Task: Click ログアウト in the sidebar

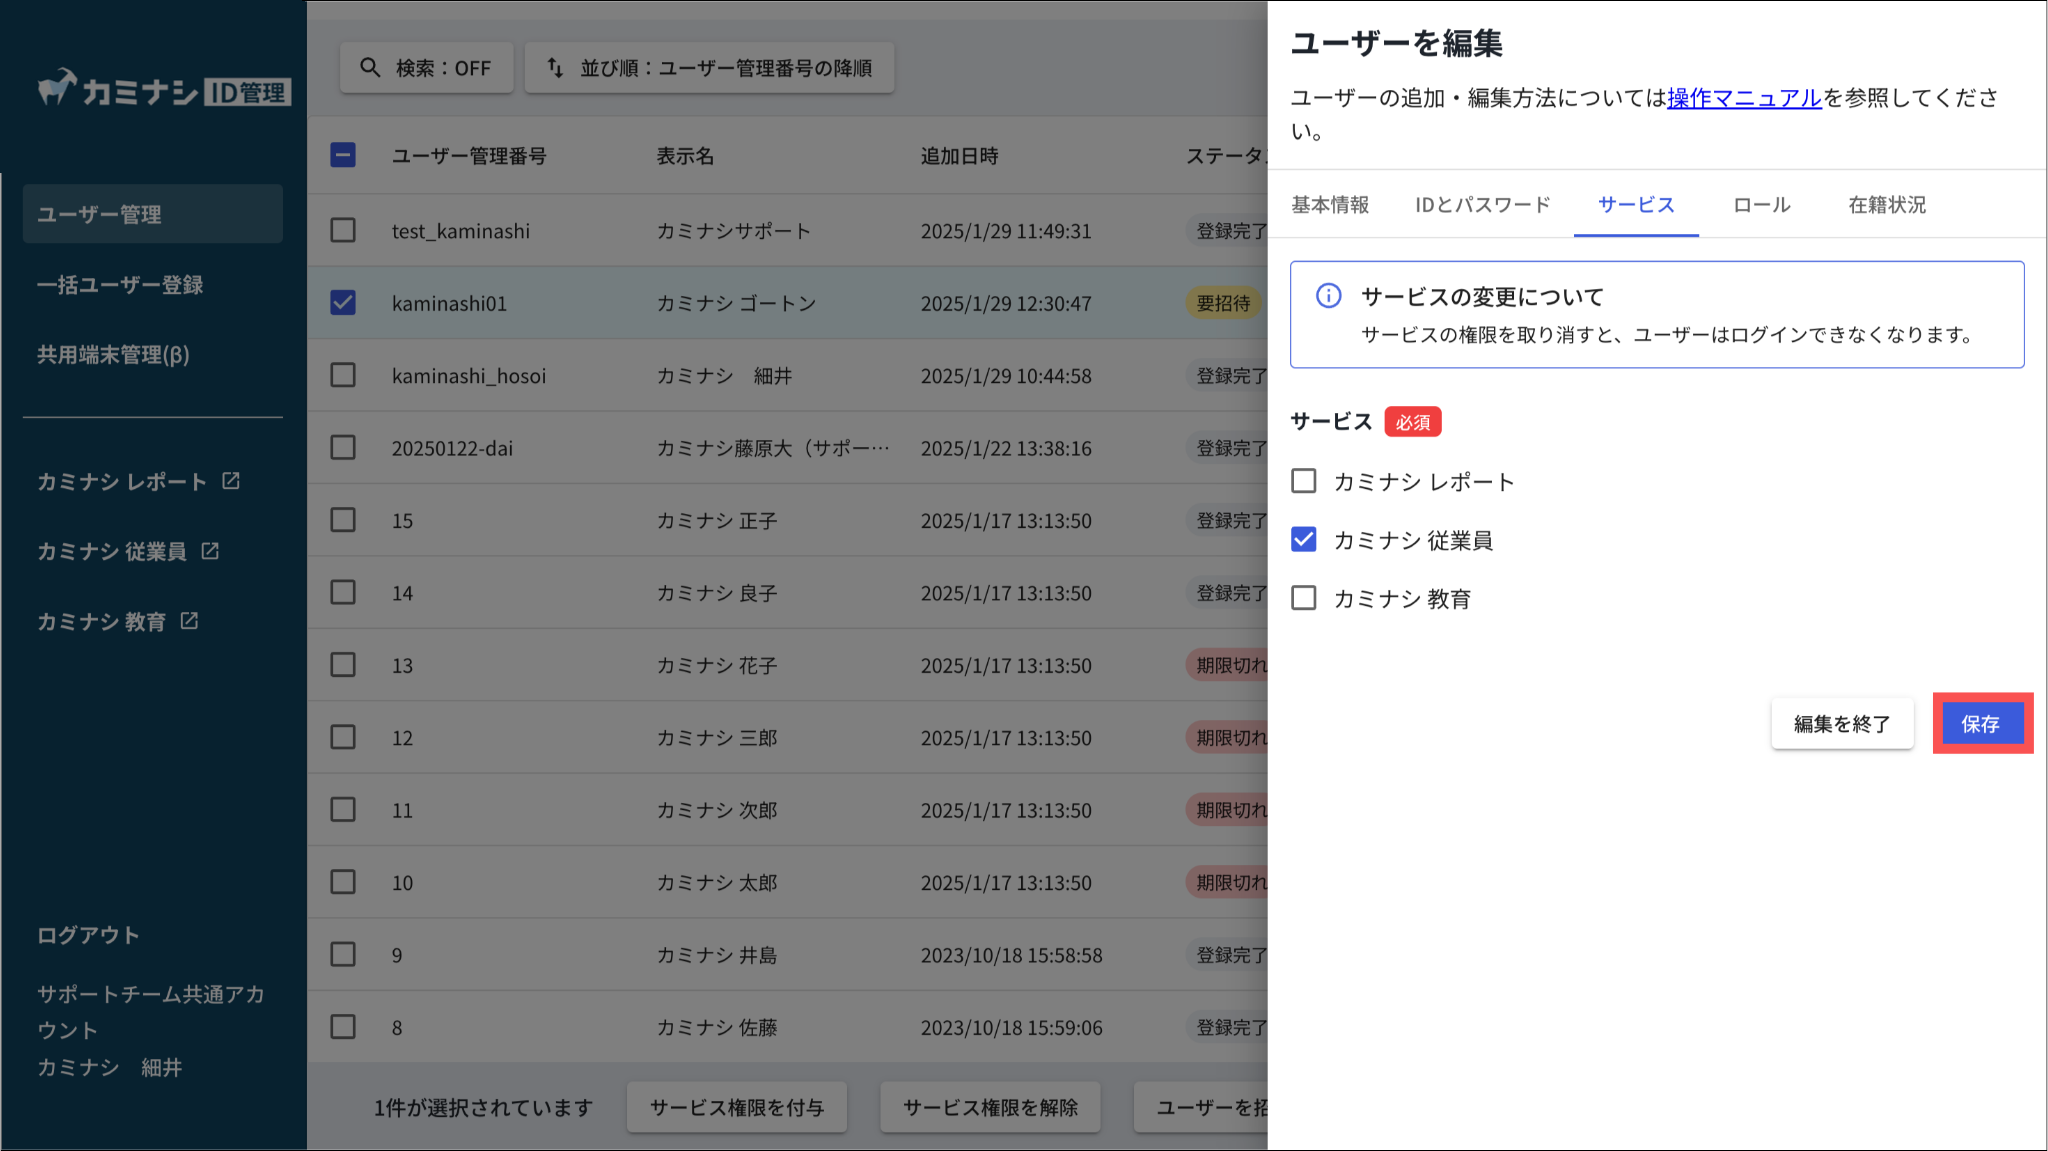Action: pyautogui.click(x=88, y=935)
